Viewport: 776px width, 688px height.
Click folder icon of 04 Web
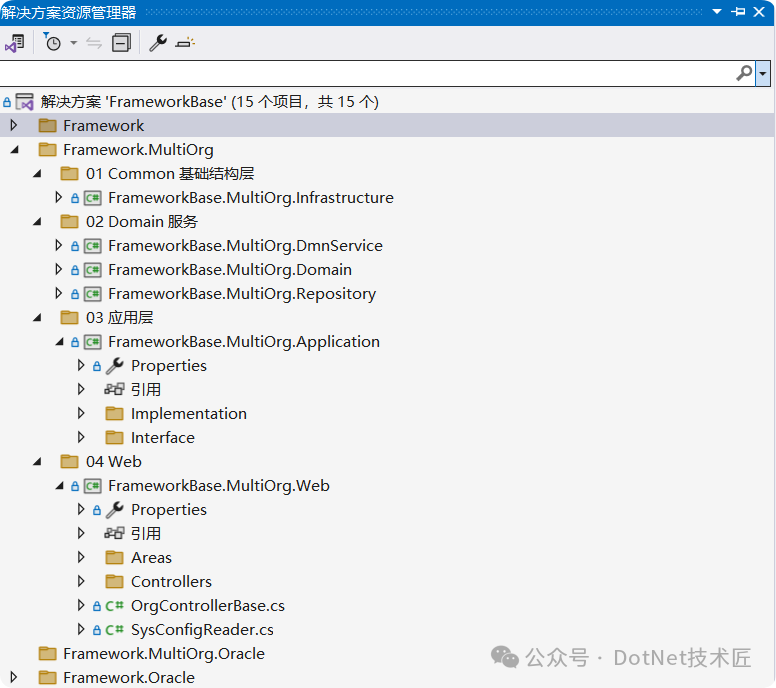click(x=69, y=462)
